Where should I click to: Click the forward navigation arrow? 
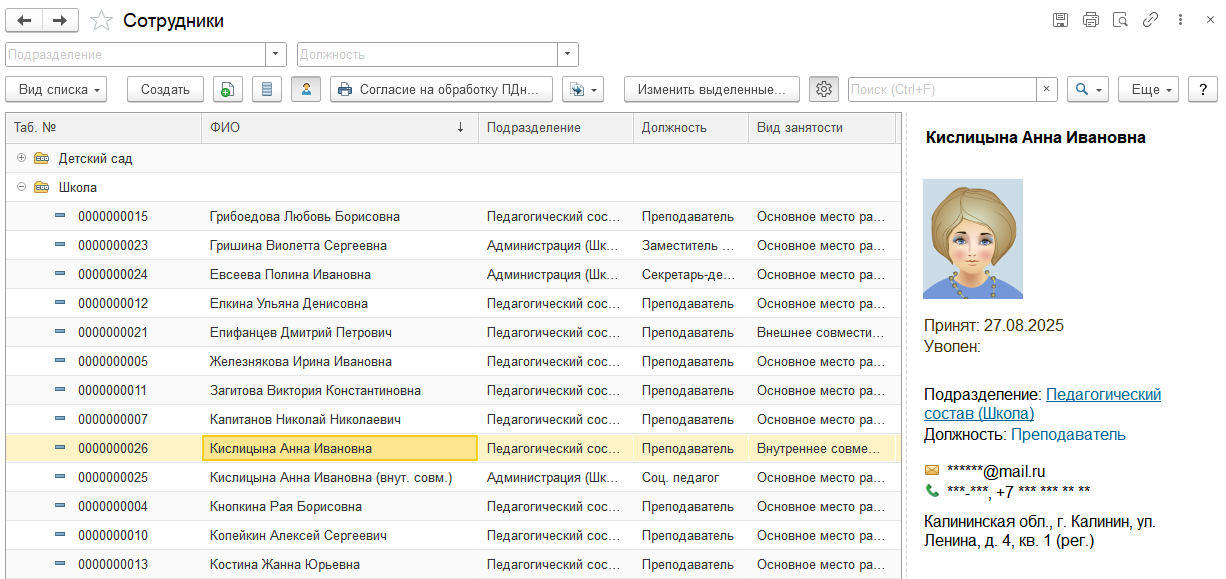tap(60, 20)
